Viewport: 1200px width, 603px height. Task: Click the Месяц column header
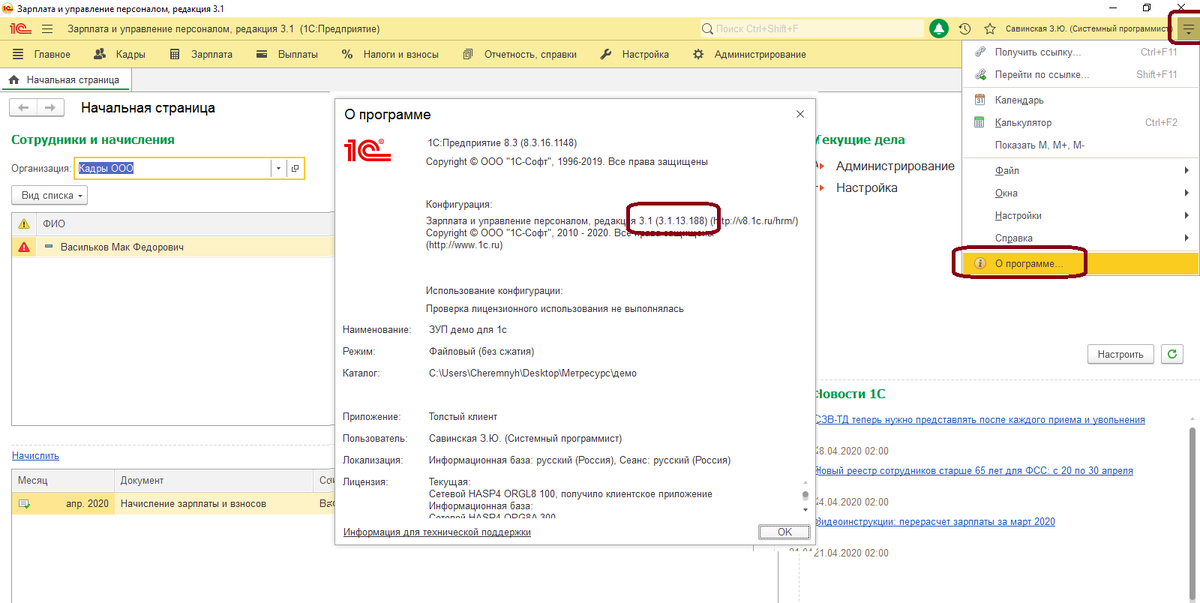click(63, 481)
